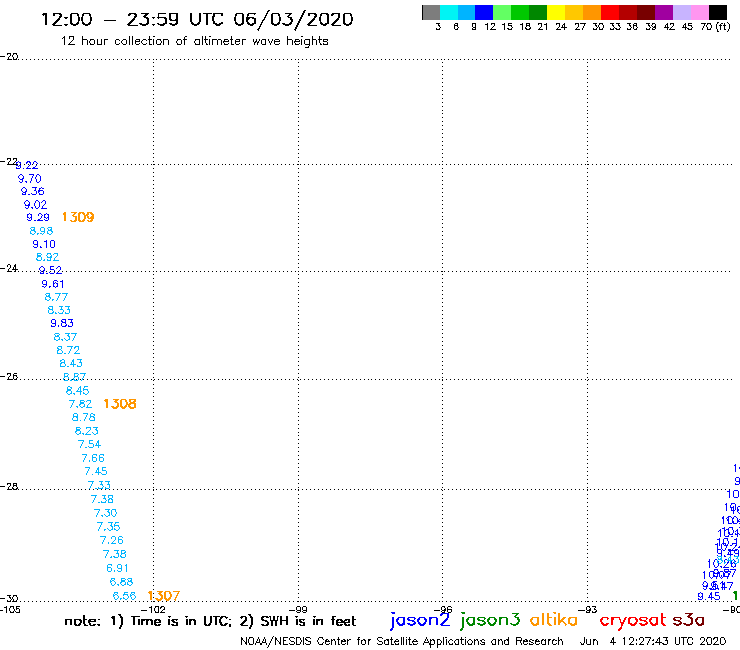Click the 8.77 wave height value
The image size is (740, 650).
[56, 297]
